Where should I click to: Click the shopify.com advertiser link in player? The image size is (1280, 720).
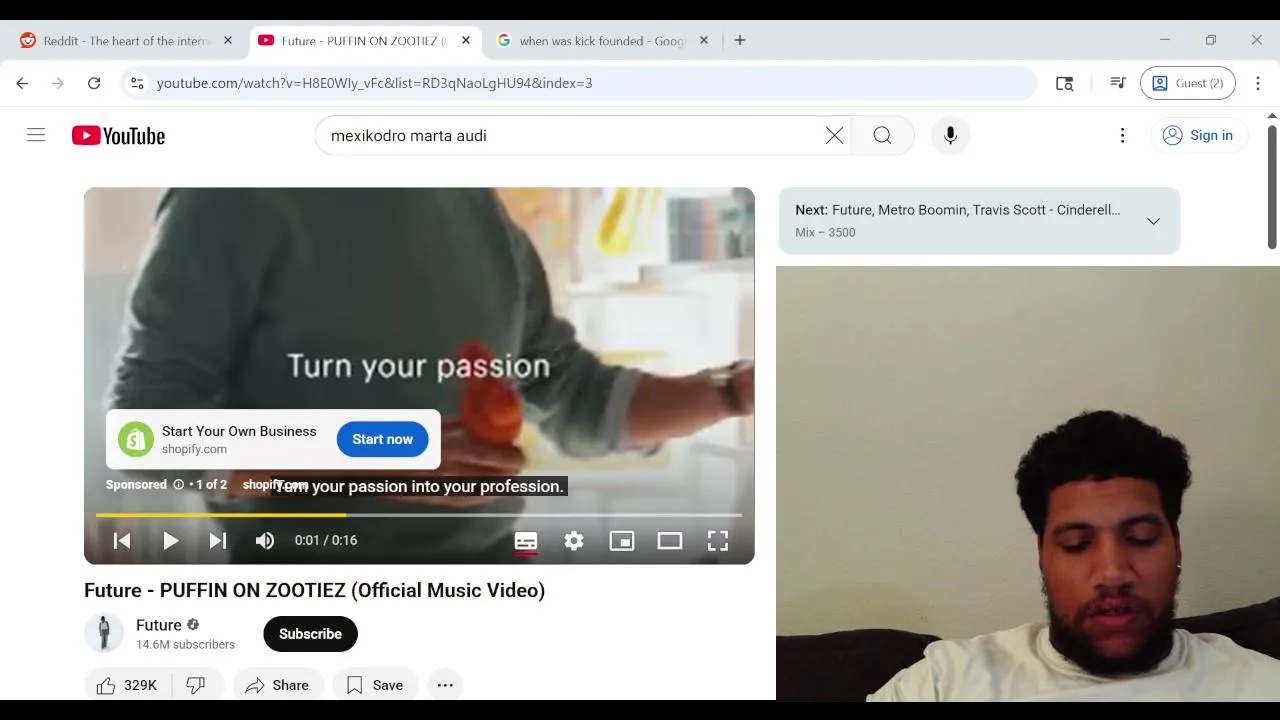[x=275, y=485]
